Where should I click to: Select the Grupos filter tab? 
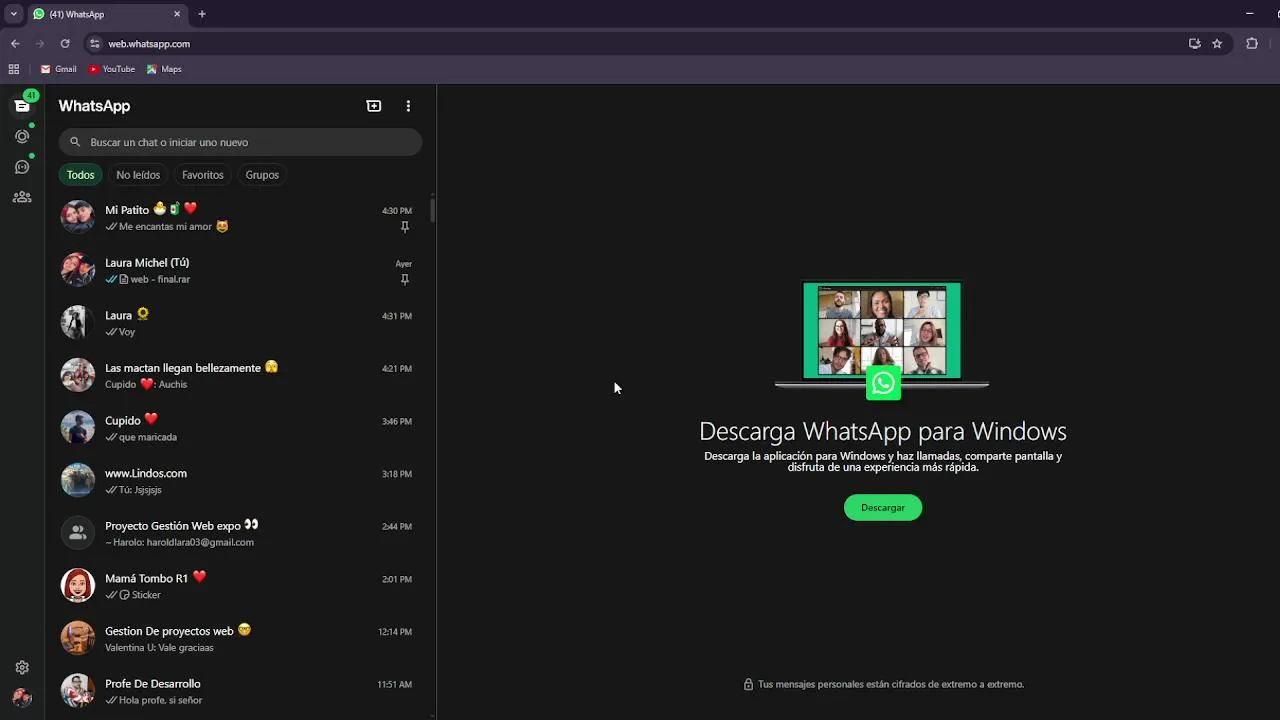[262, 175]
